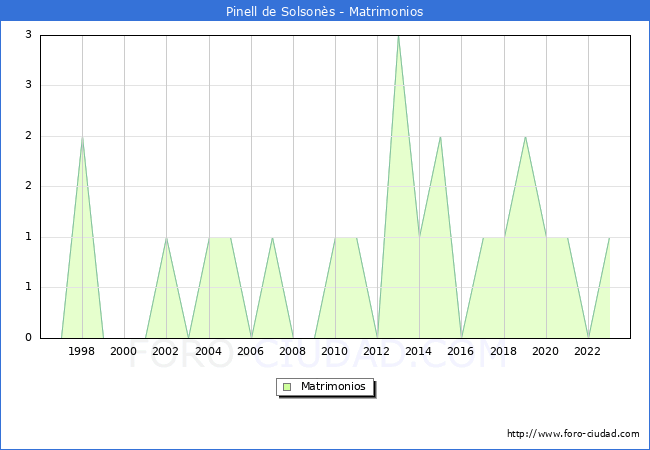The width and height of the screenshot is (650, 450).
Task: Click the 2013 highest peak data point
Action: click(398, 36)
